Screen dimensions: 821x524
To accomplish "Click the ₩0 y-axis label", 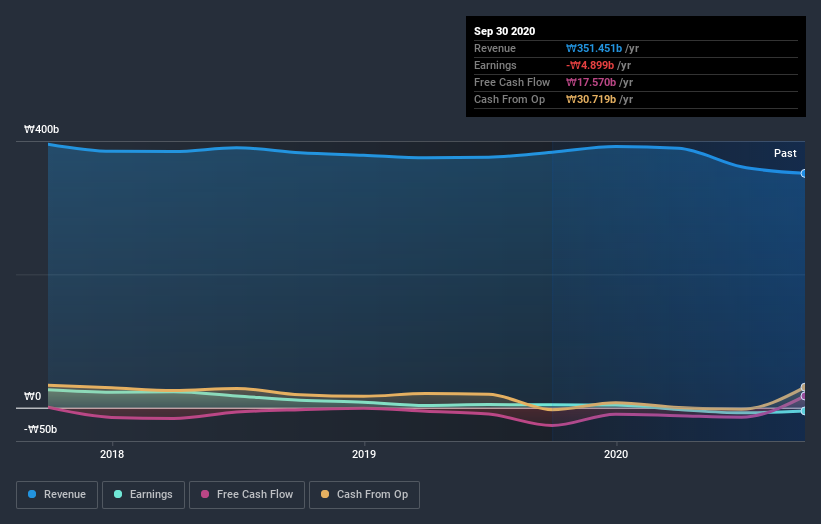I will point(32,396).
